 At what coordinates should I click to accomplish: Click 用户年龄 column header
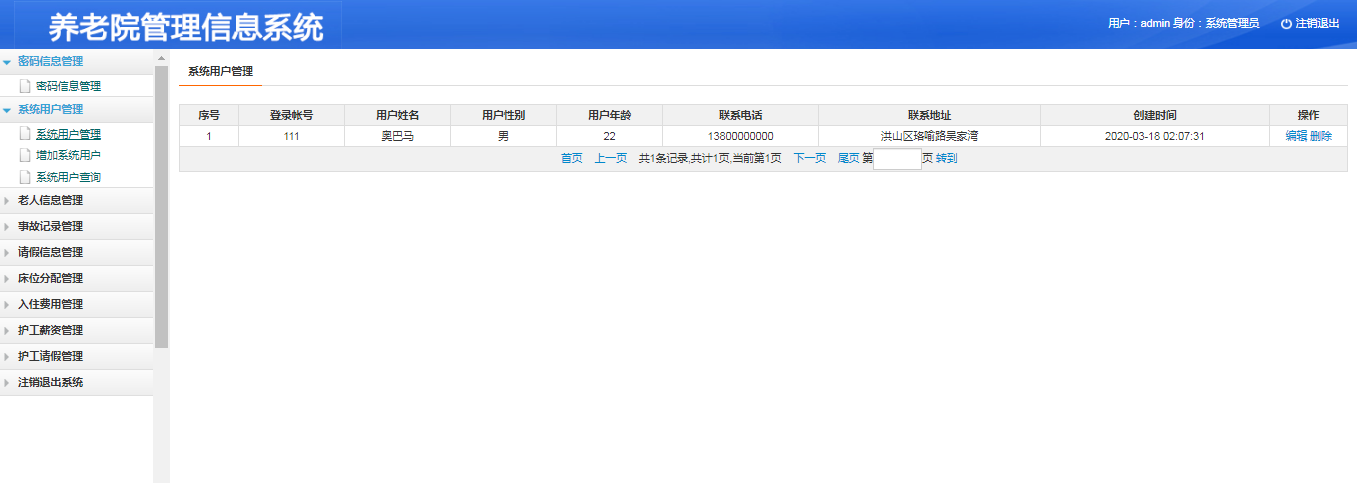click(x=610, y=115)
